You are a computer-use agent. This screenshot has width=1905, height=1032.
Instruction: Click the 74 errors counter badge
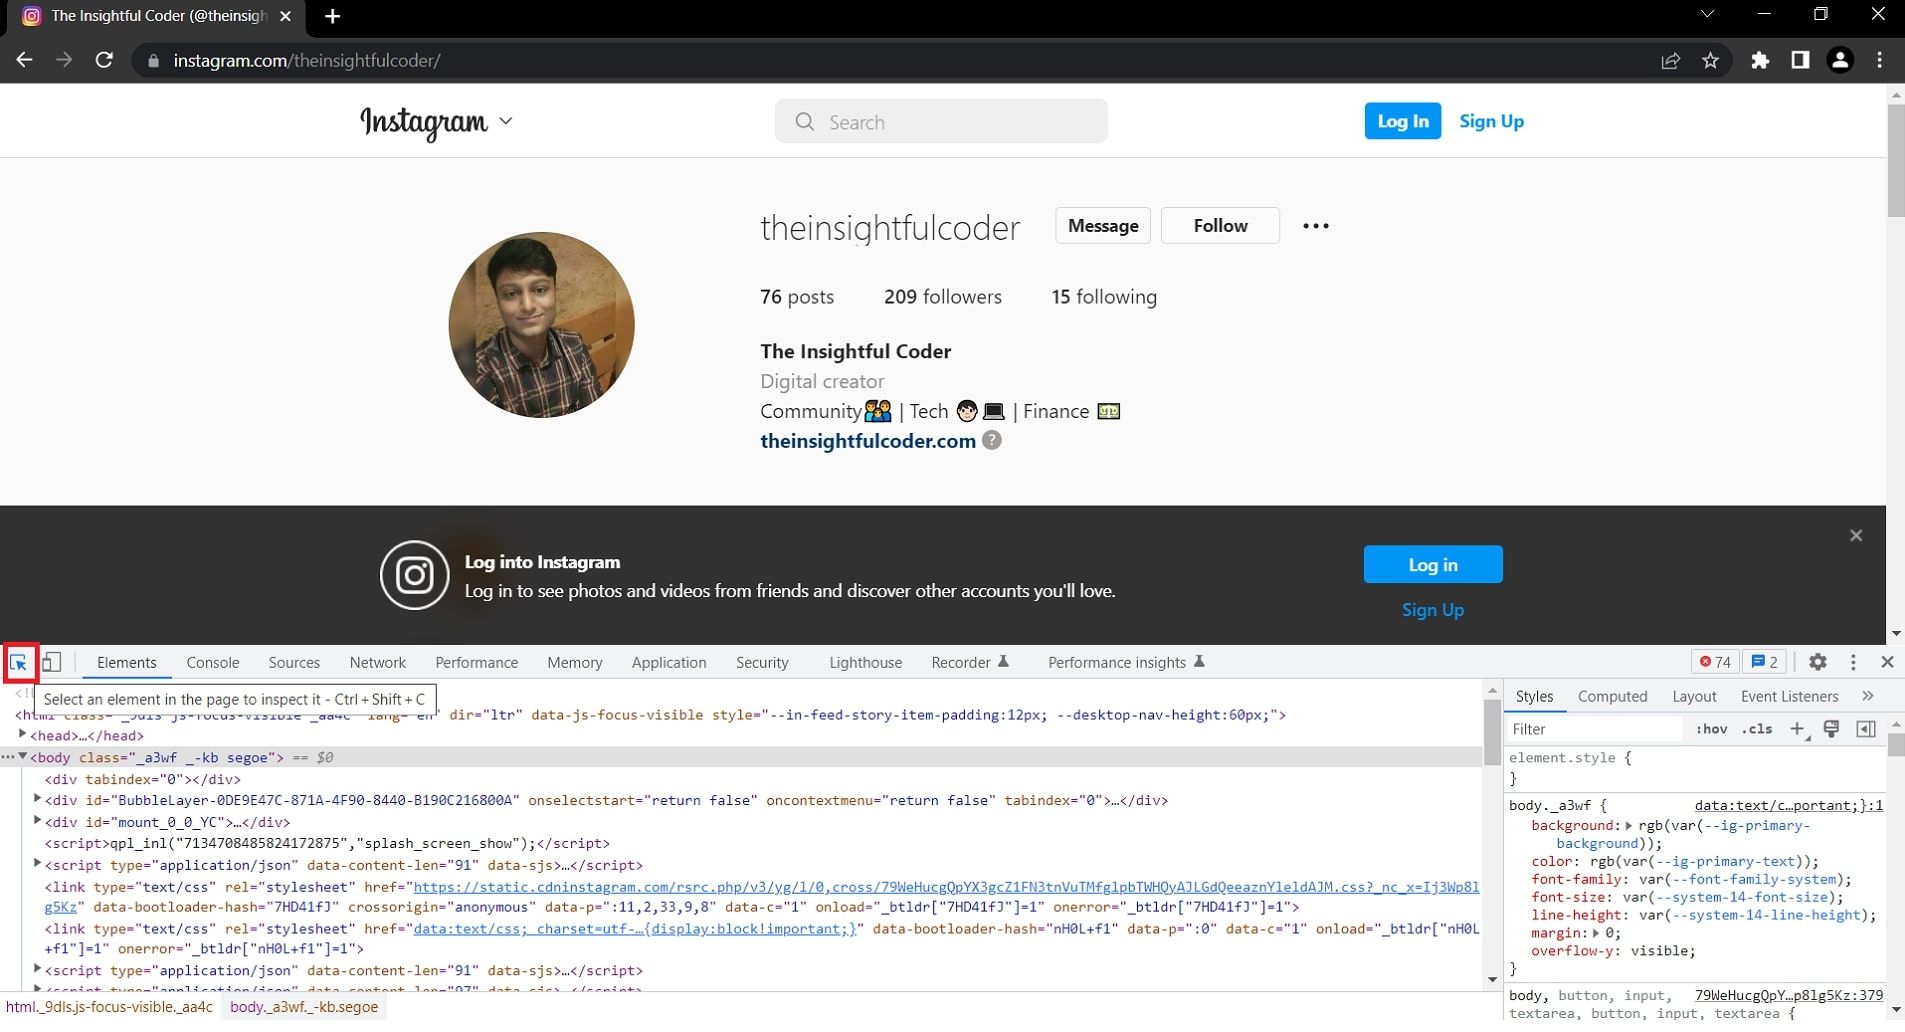pos(1716,662)
